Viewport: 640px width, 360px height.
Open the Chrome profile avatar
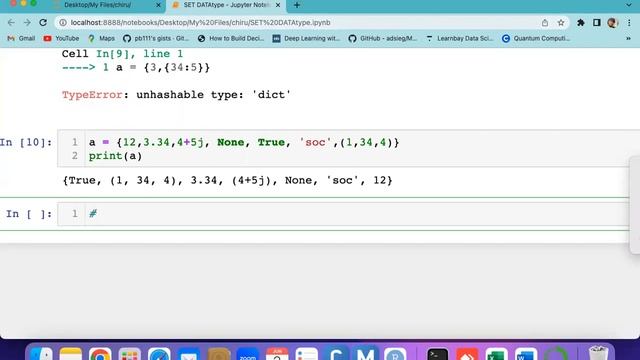(x=612, y=23)
